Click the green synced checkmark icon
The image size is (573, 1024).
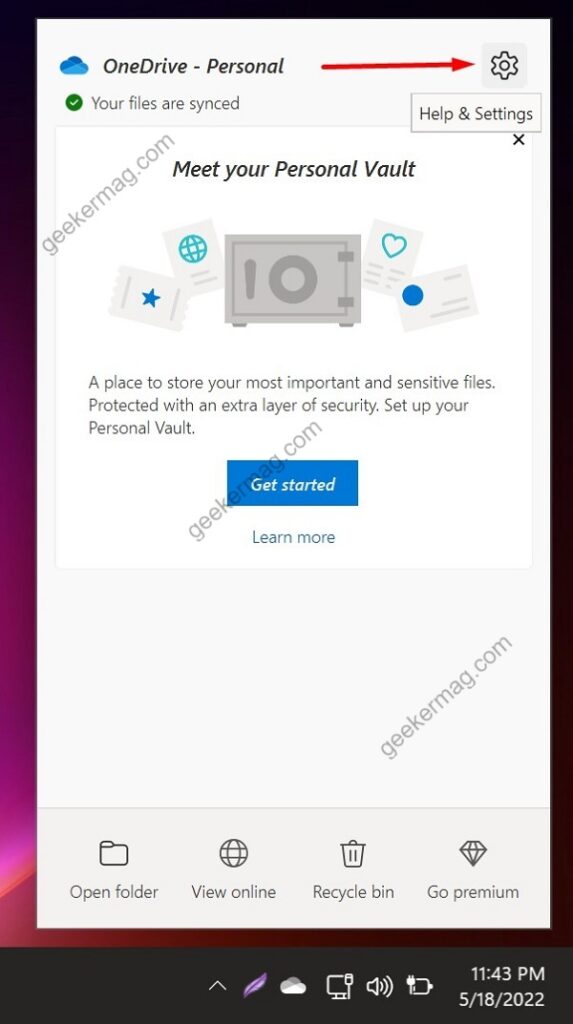74,103
